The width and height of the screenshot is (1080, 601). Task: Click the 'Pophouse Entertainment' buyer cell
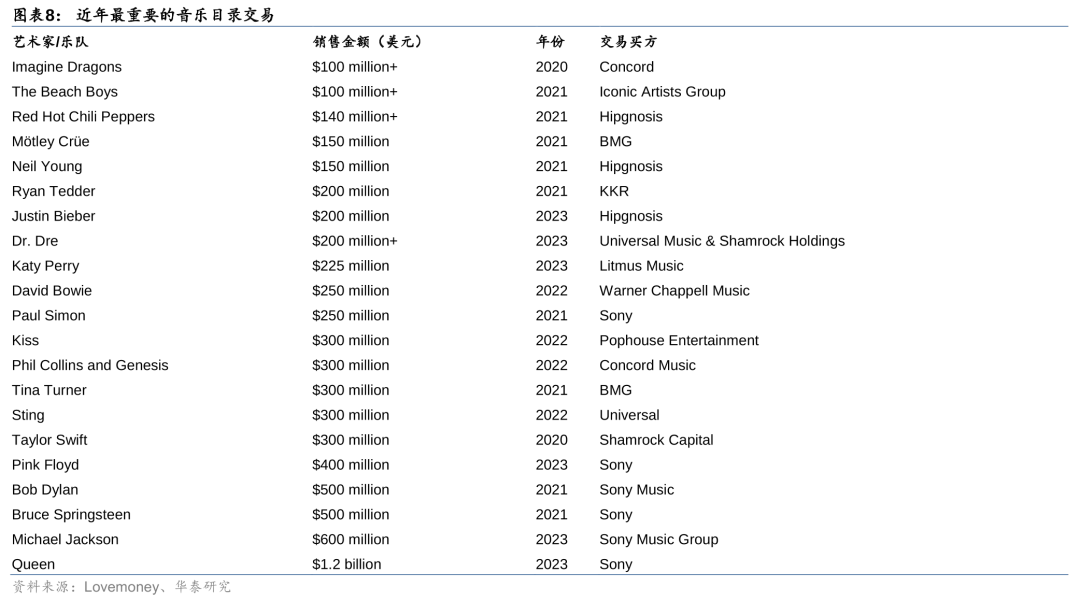point(678,340)
